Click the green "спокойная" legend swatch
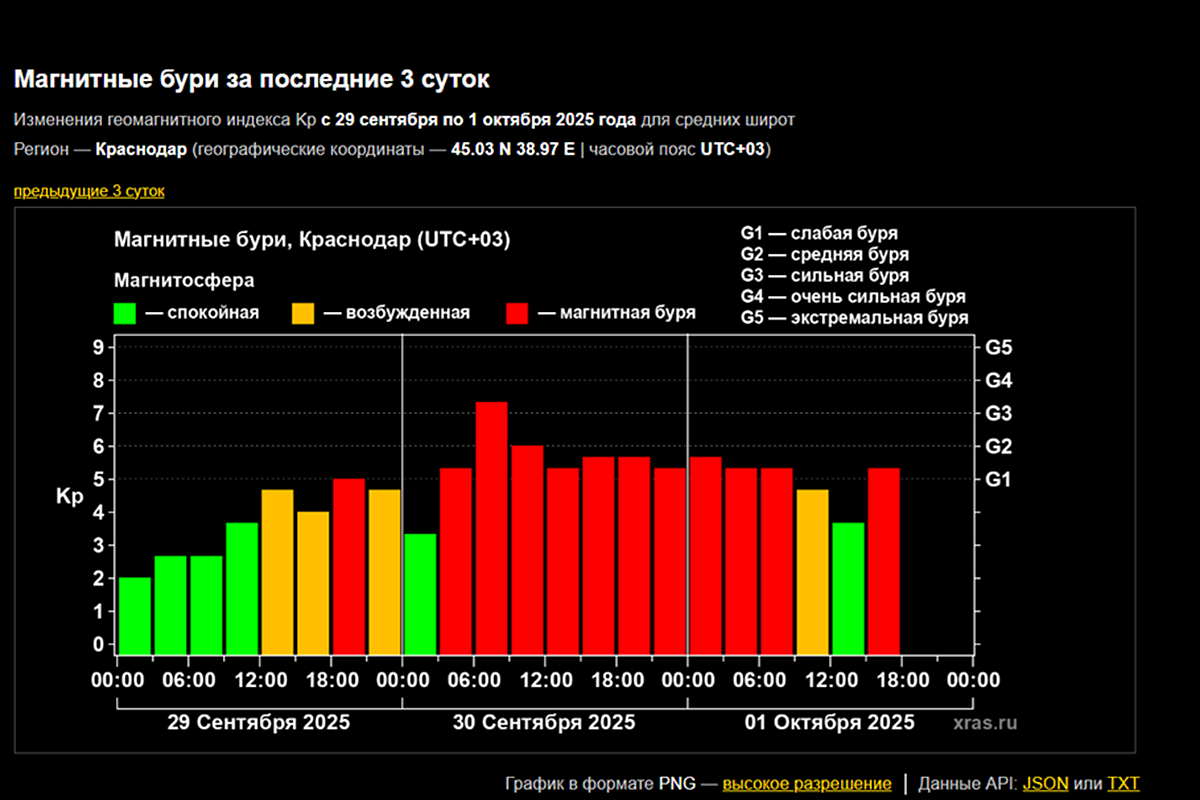This screenshot has width=1200, height=800. (125, 313)
